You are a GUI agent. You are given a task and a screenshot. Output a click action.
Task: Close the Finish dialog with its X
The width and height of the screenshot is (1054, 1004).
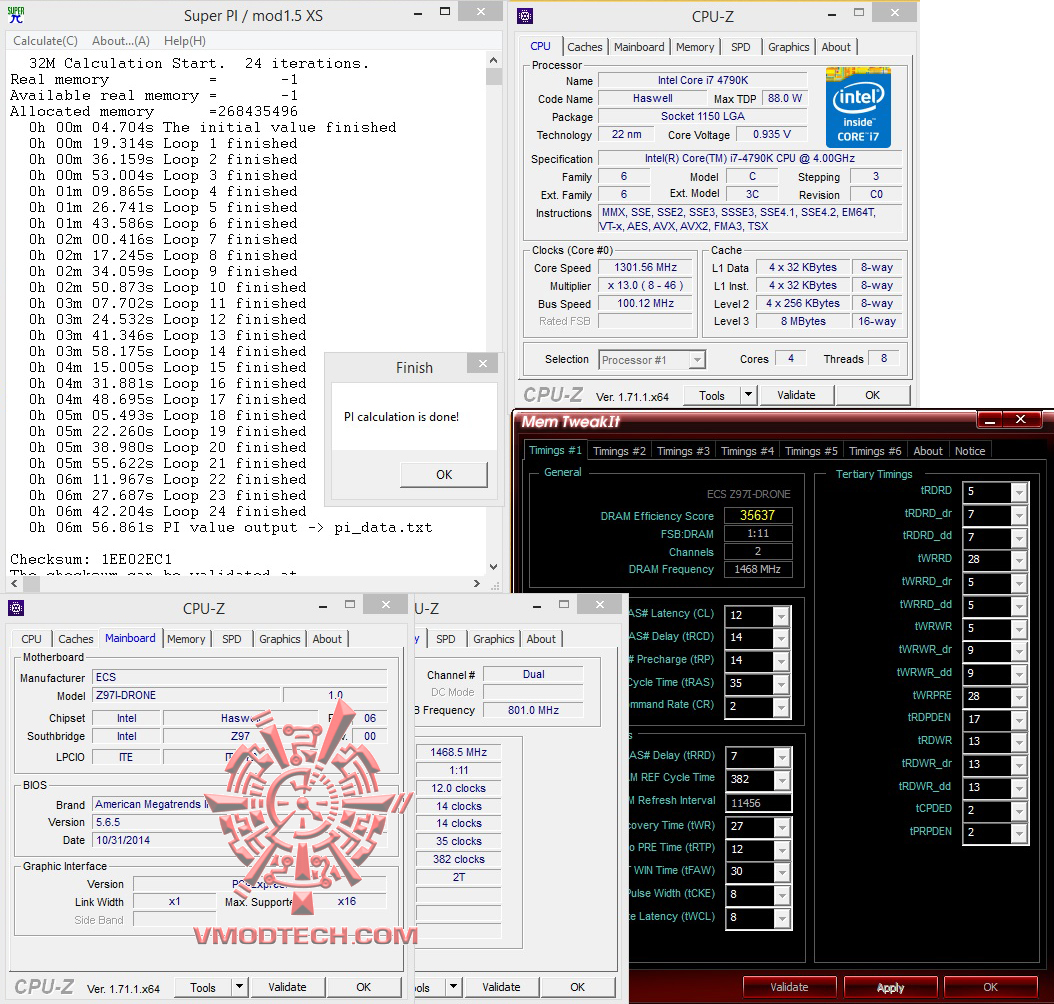tap(483, 364)
